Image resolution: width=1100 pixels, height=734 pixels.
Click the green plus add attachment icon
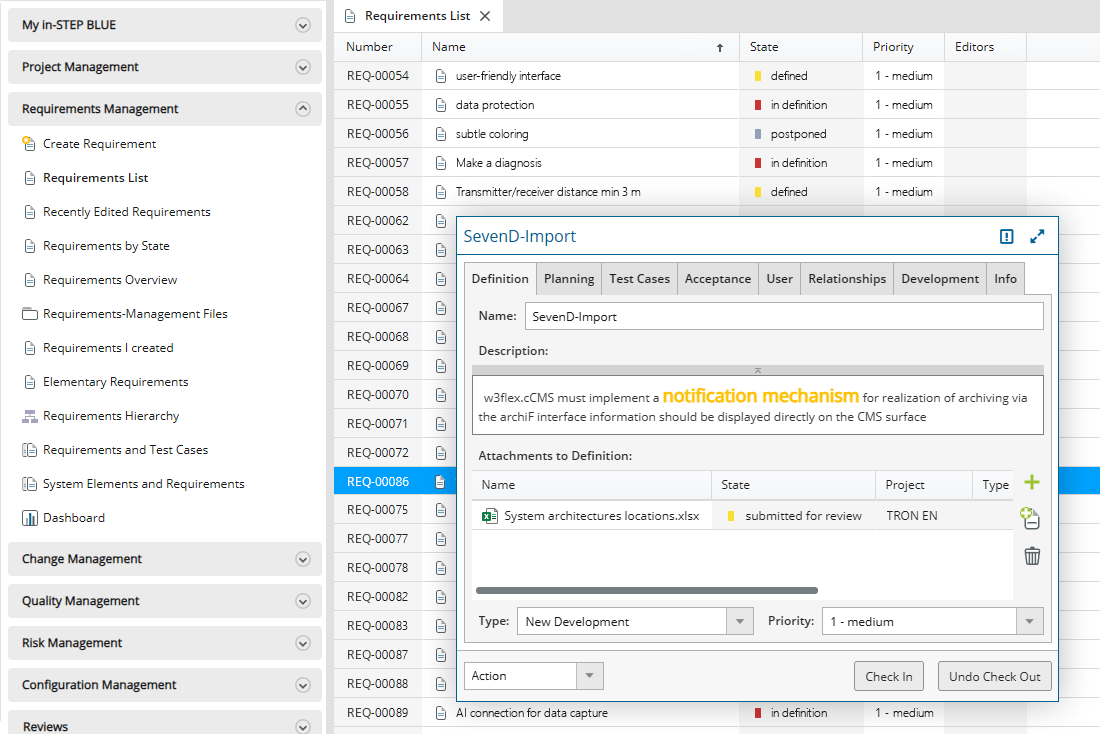pyautogui.click(x=1032, y=483)
